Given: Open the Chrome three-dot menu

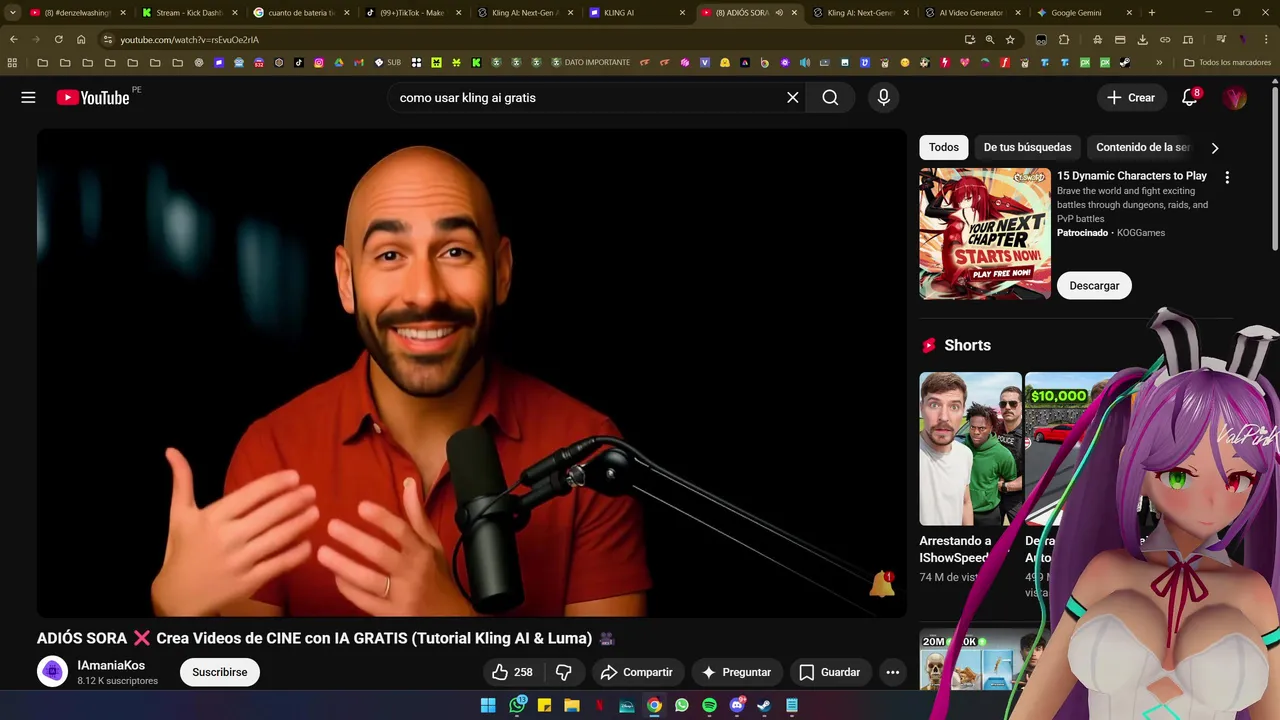Looking at the screenshot, I should point(1266,39).
